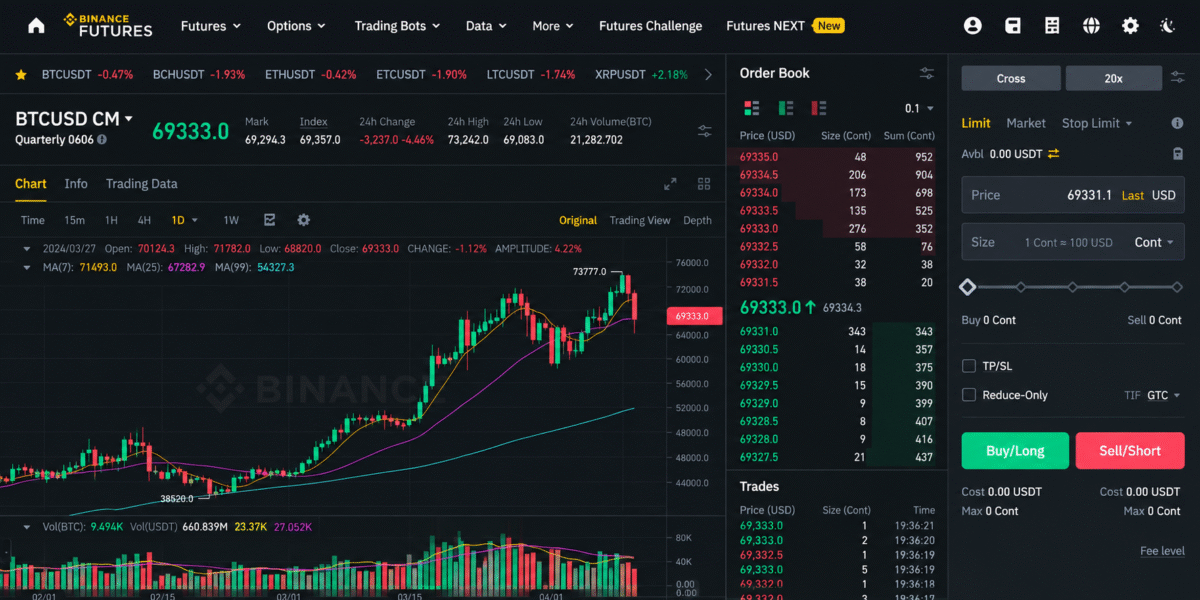Change the size unit Cont dropdown
The width and height of the screenshot is (1200, 600).
click(1153, 242)
